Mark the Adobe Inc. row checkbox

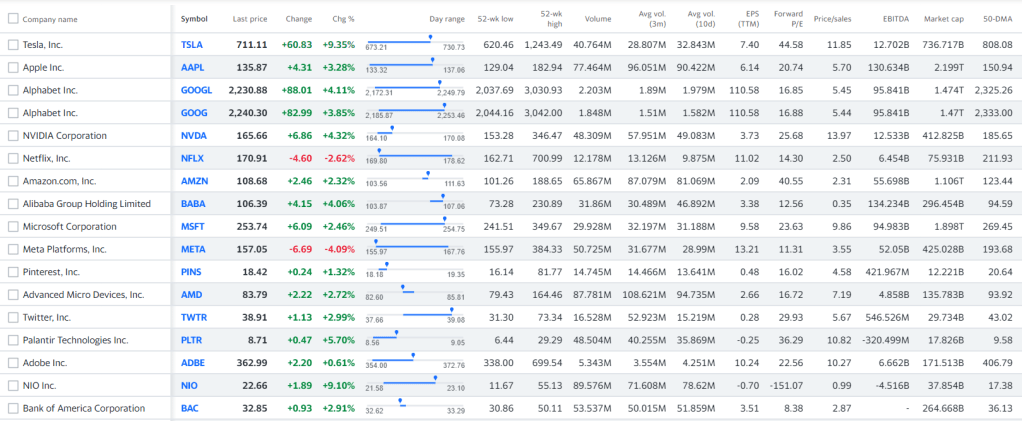coord(13,363)
